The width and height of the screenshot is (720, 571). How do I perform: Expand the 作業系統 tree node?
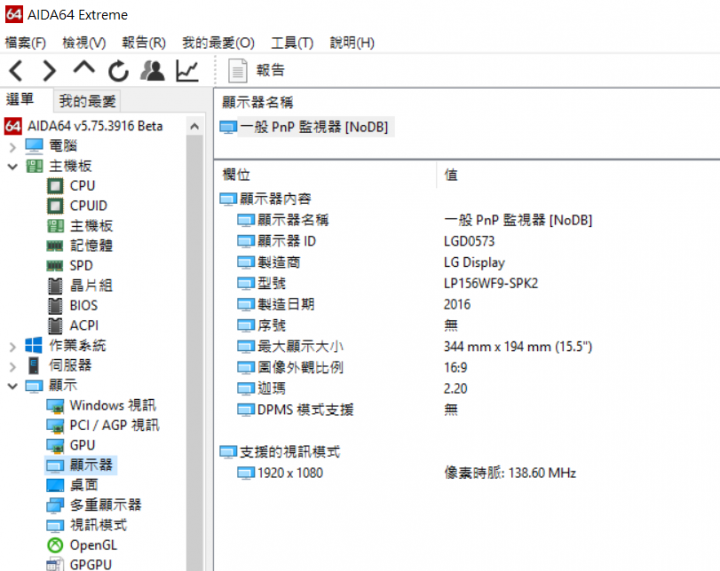click(12, 347)
